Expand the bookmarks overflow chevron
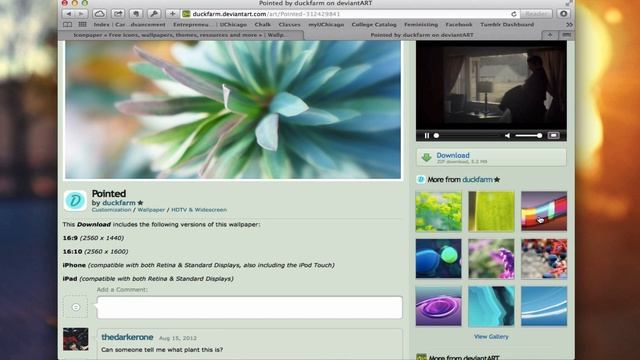The height and width of the screenshot is (360, 640). tap(569, 24)
